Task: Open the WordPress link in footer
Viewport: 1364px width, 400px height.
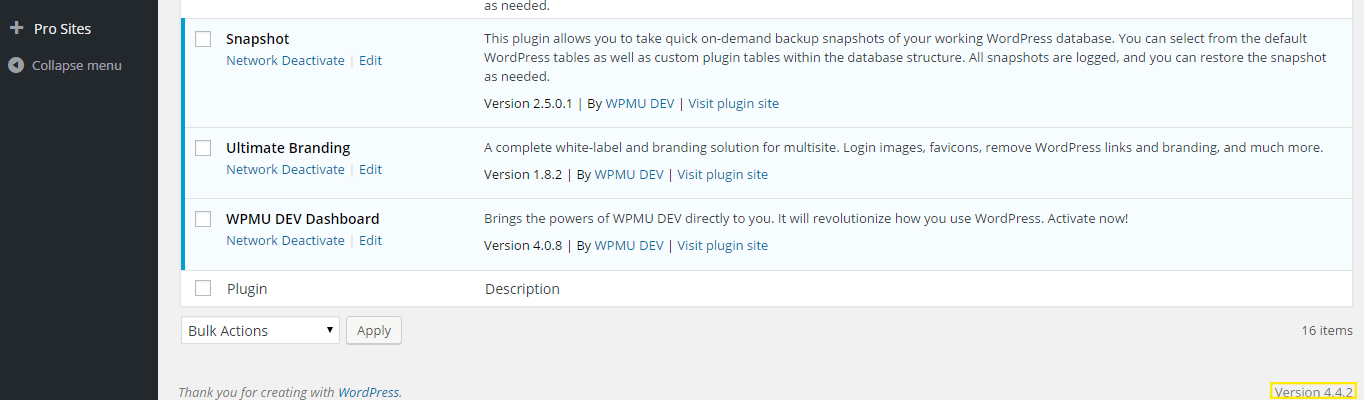Action: 368,392
